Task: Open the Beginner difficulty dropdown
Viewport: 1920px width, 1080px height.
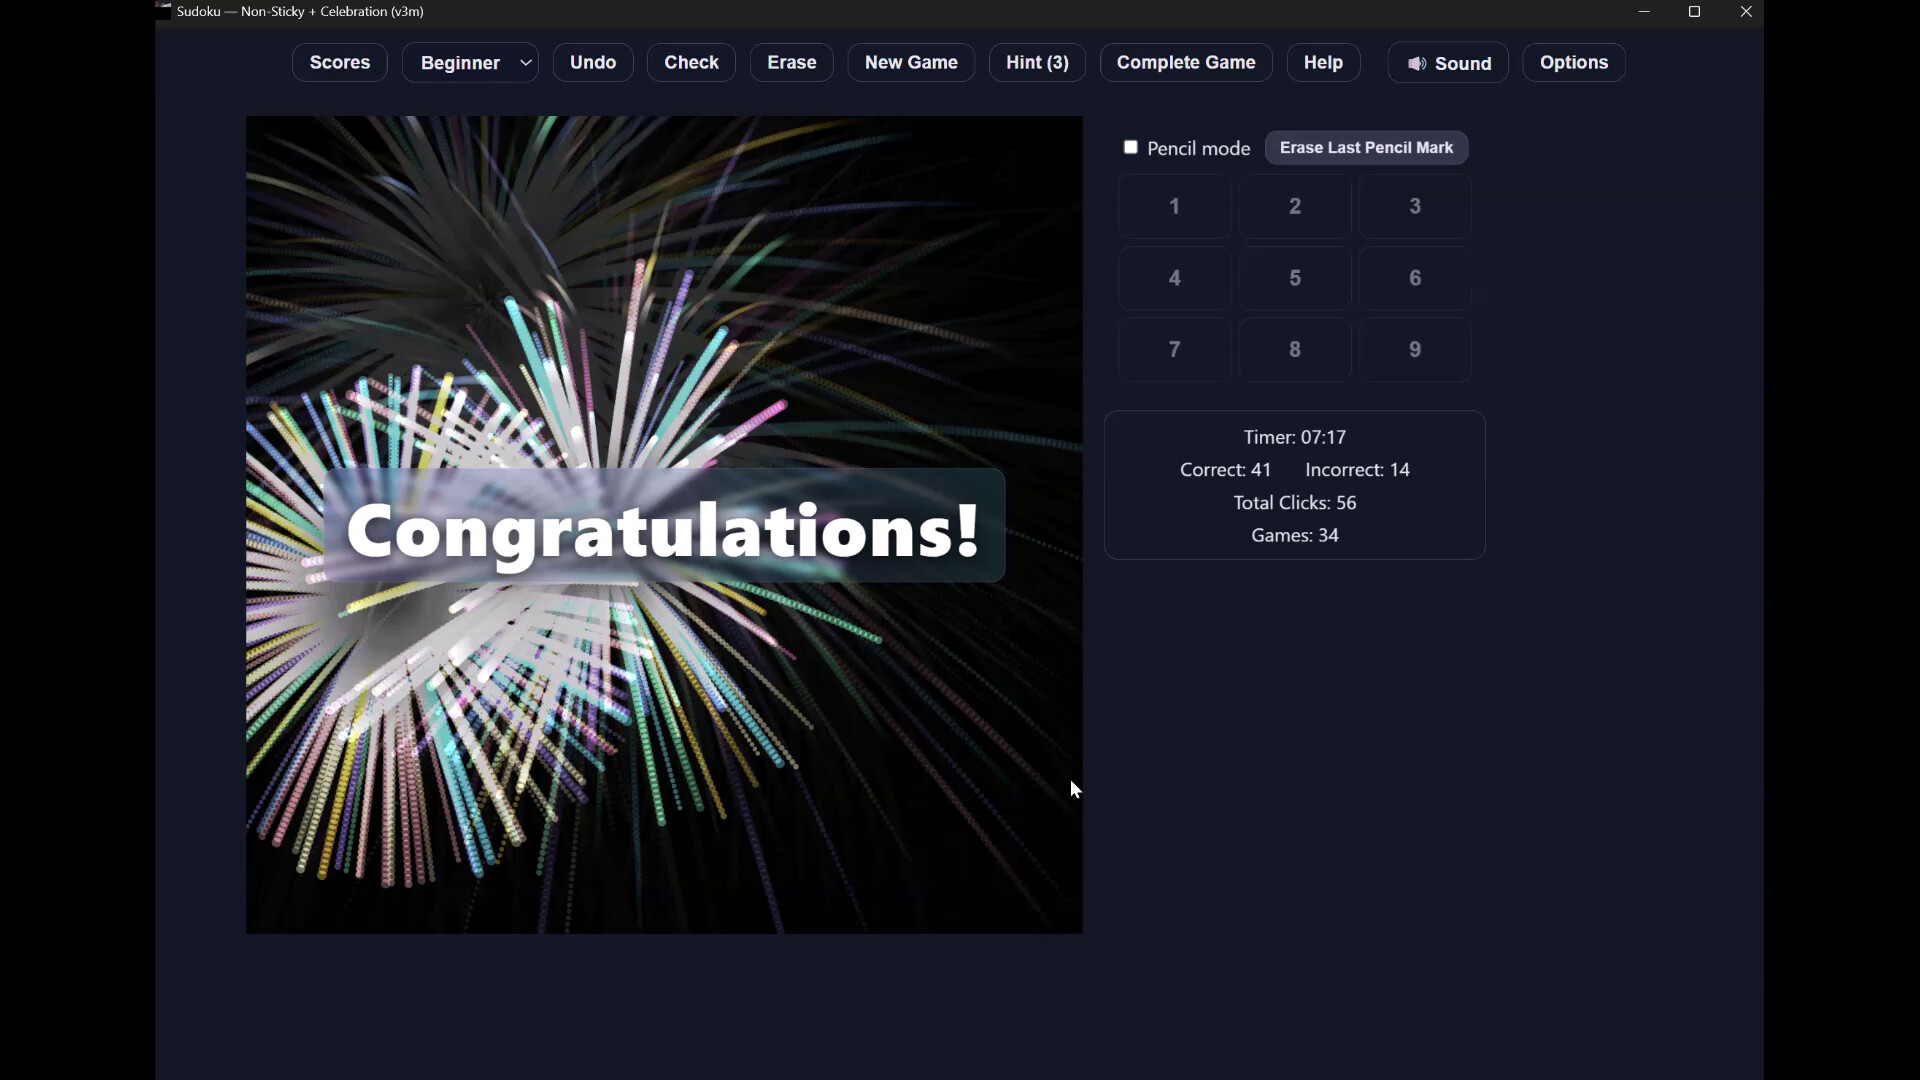Action: tap(469, 62)
